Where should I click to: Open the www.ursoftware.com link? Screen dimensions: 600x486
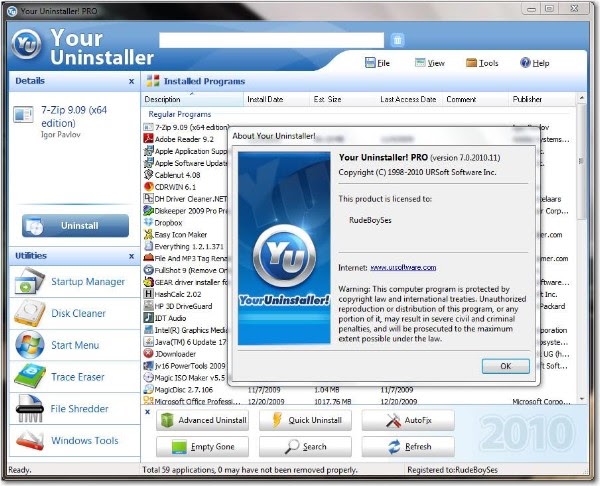pyautogui.click(x=403, y=267)
